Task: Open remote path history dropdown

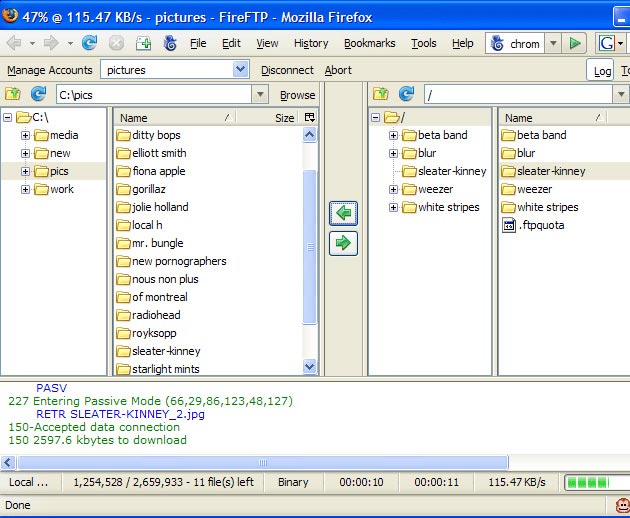Action: click(x=621, y=95)
